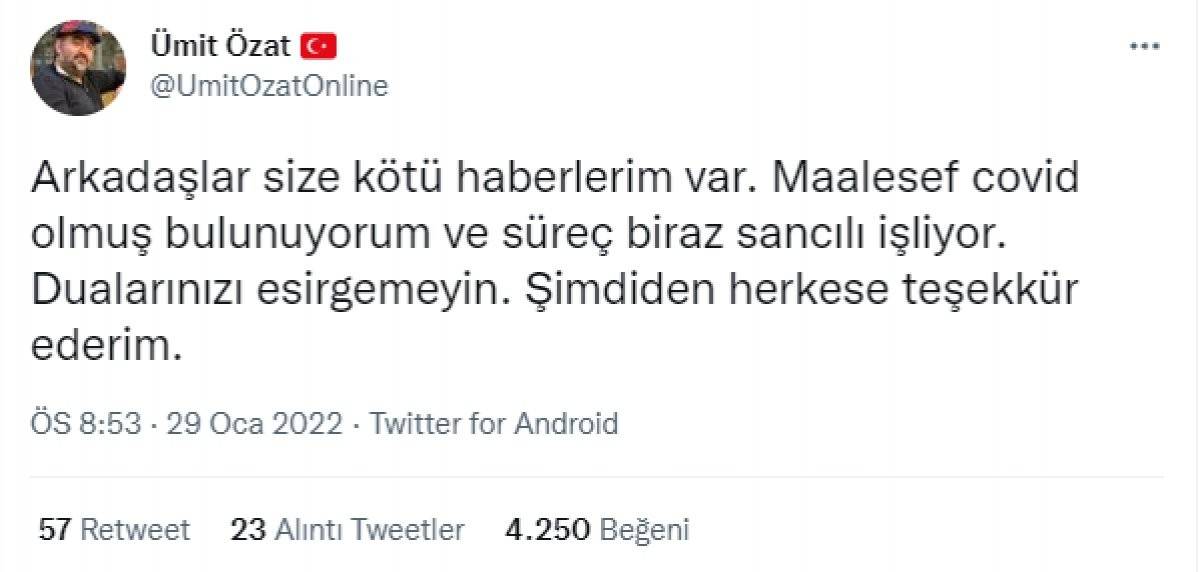Viewport: 1200px width, 572px height.
Task: View the 57 Retweet list
Action: (x=113, y=529)
